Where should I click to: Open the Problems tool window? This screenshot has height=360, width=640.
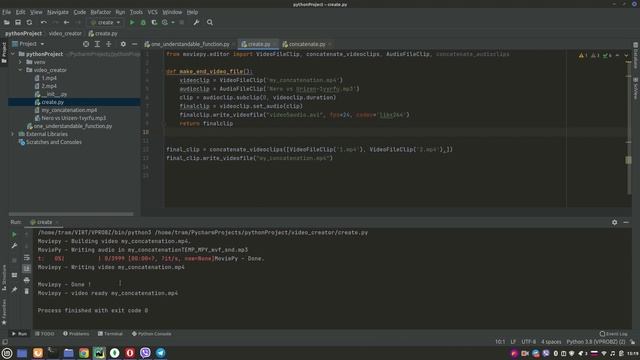click(76, 334)
